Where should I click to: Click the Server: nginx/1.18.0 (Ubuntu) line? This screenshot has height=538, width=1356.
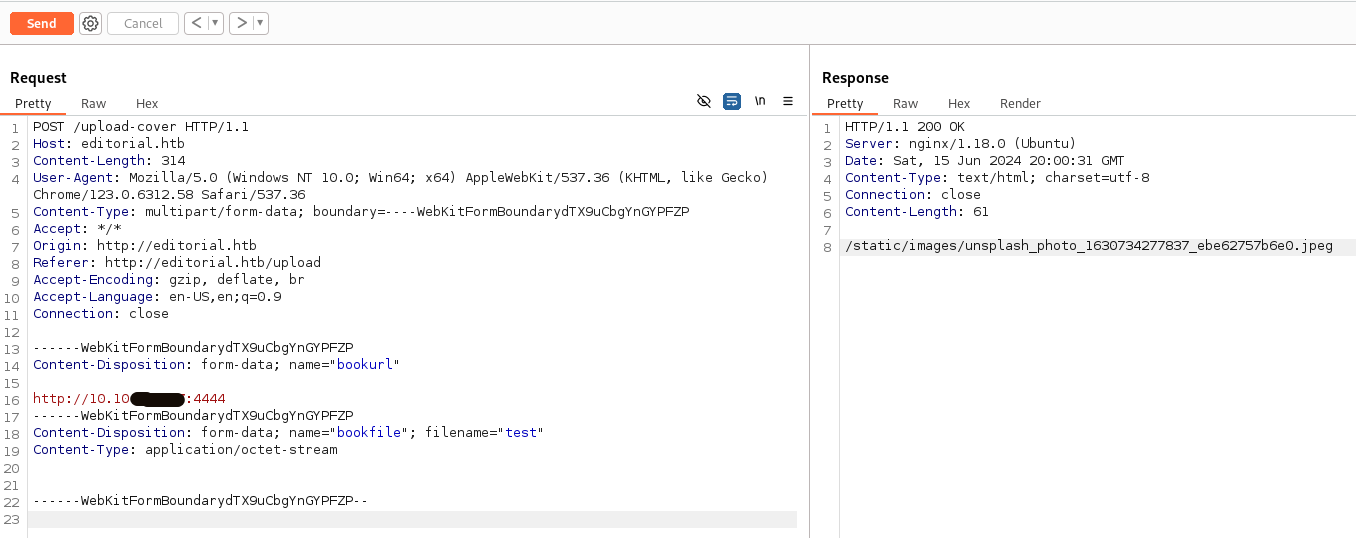tap(961, 144)
